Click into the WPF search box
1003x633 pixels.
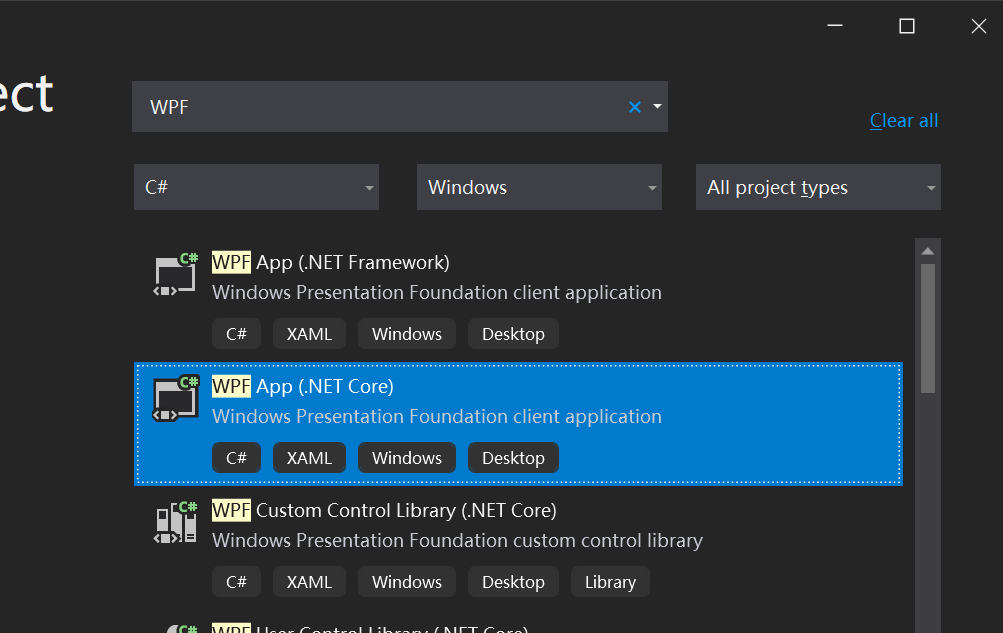pyautogui.click(x=380, y=107)
